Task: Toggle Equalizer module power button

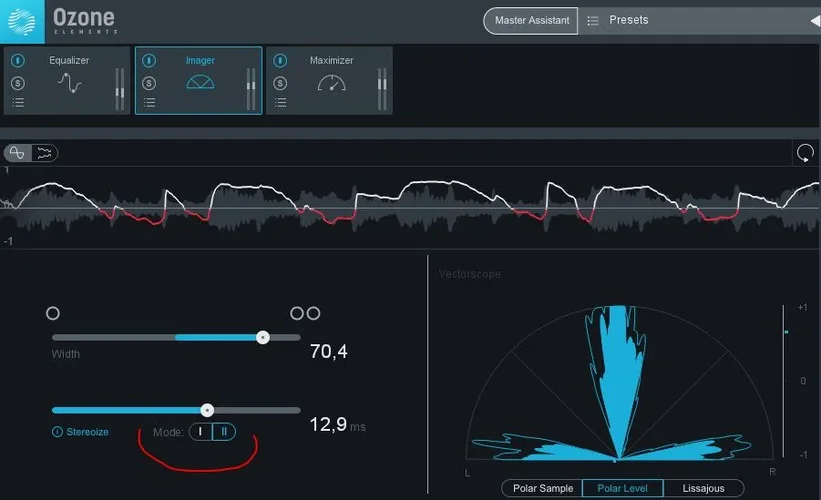Action: [18, 61]
